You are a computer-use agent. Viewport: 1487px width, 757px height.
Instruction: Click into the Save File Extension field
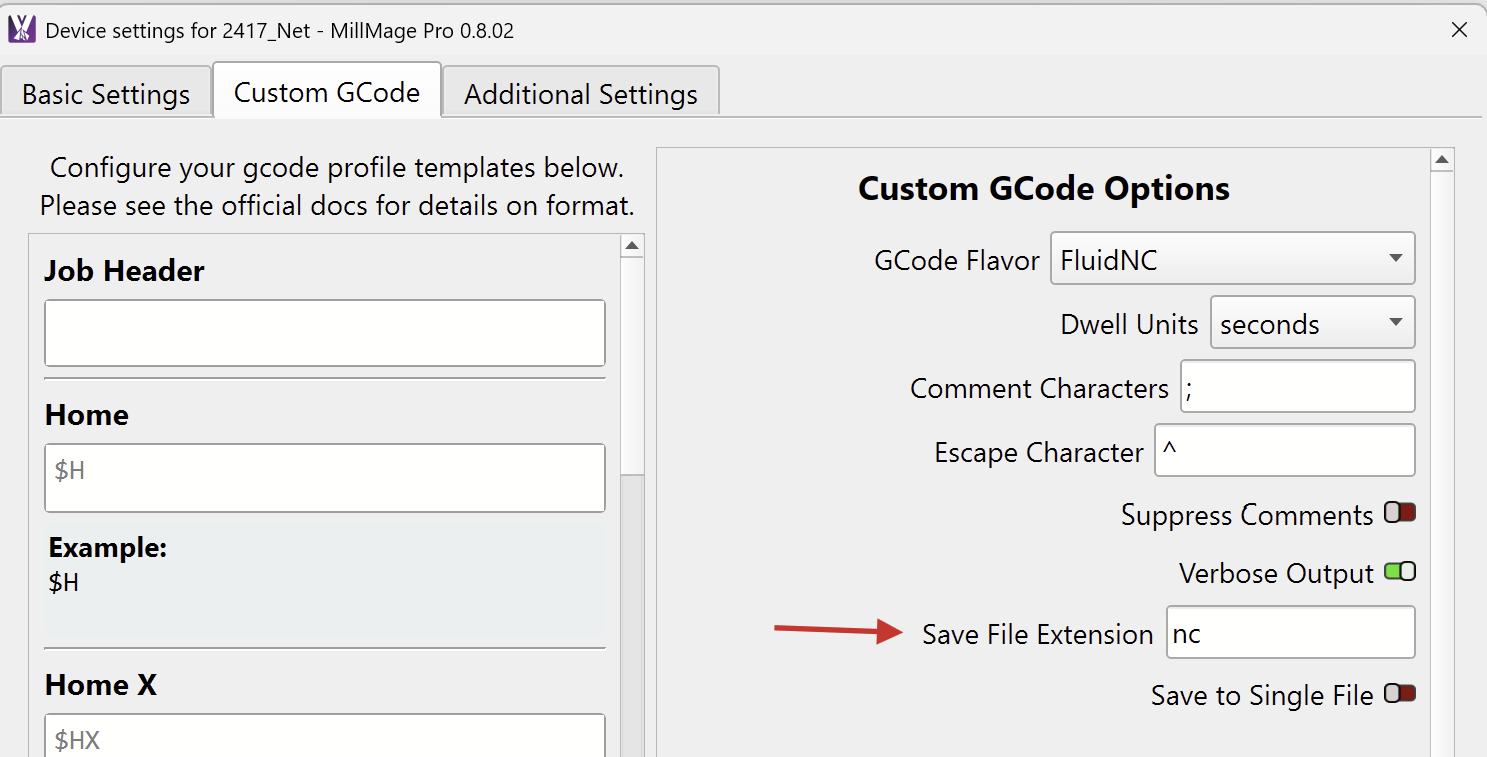coord(1291,633)
